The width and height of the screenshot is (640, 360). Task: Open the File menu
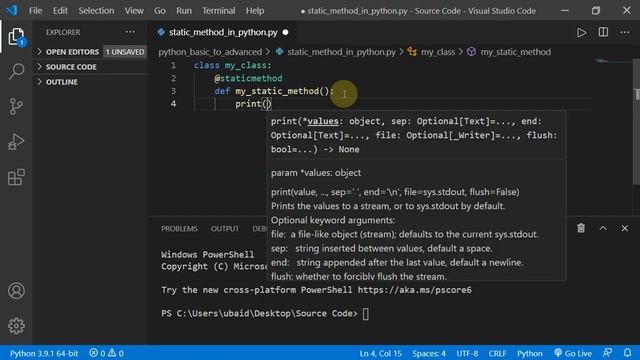pos(36,11)
